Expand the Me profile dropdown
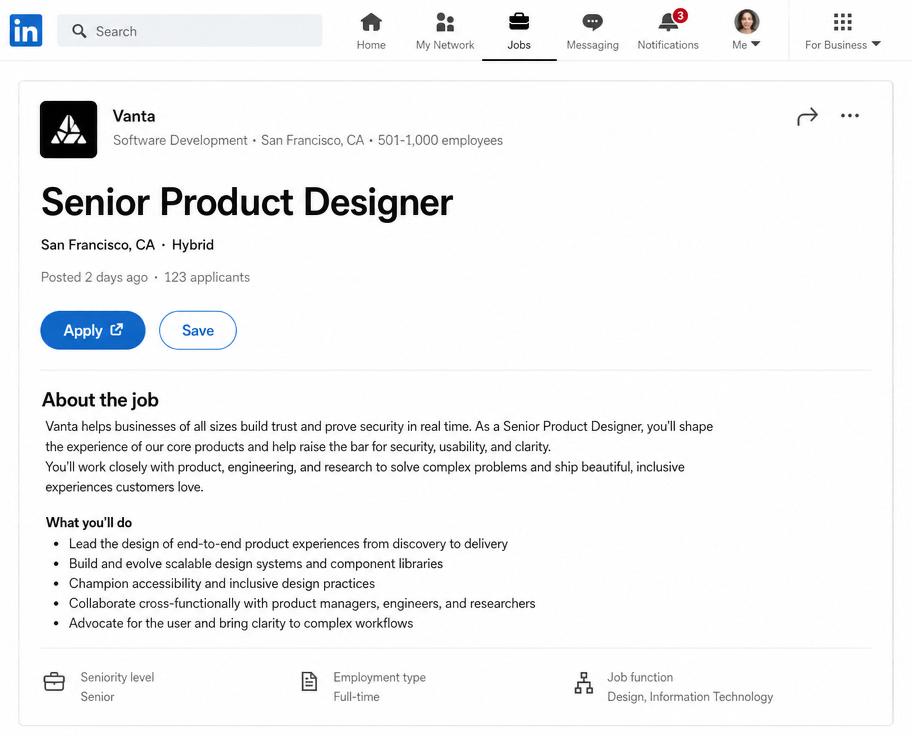 [746, 30]
